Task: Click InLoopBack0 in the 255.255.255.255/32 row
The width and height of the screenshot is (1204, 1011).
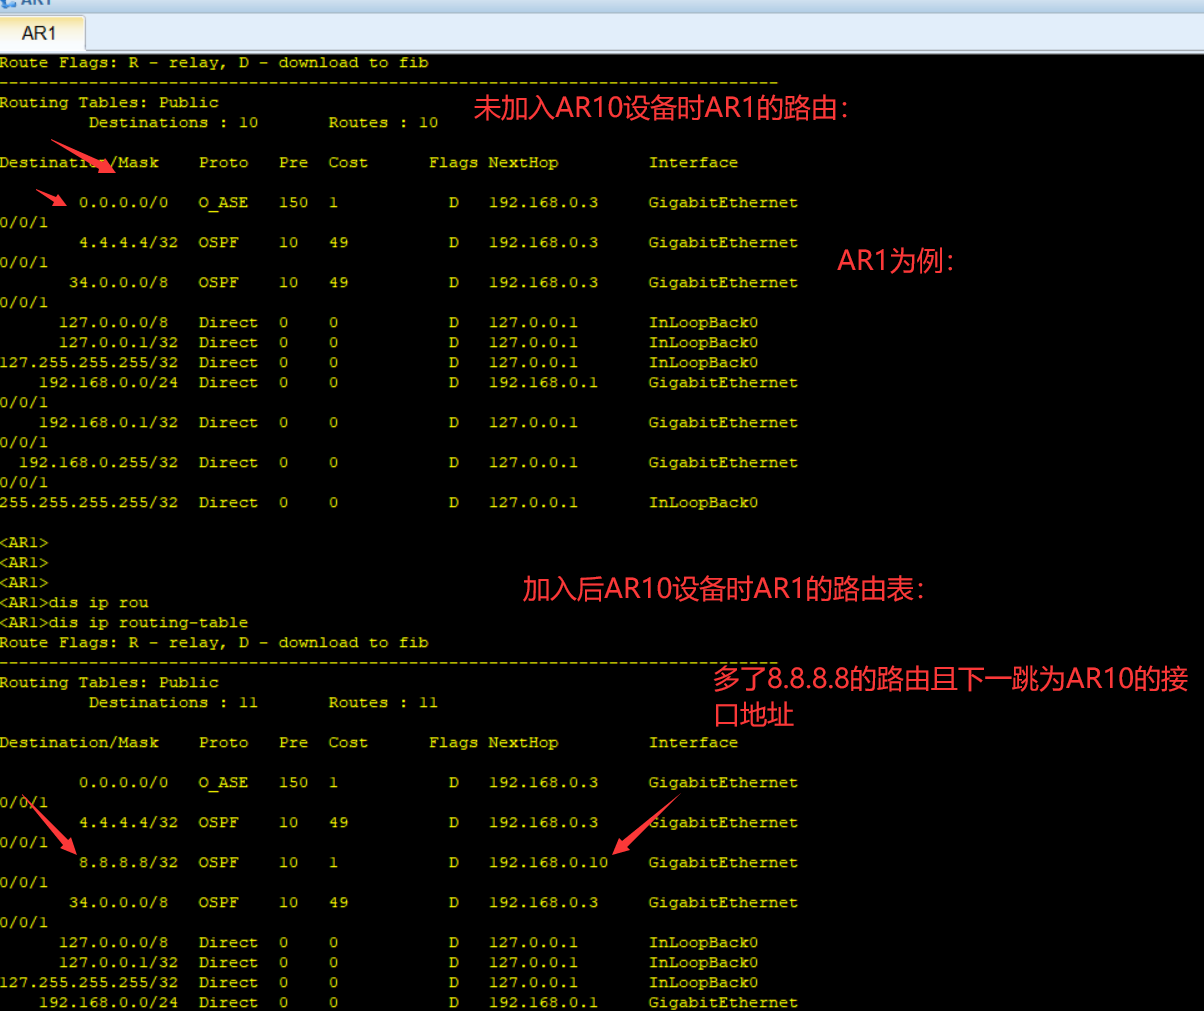Action: point(703,502)
